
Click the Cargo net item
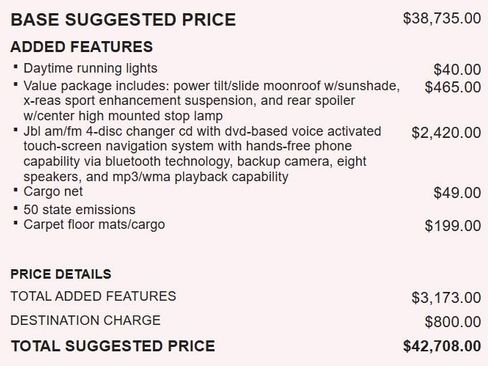(x=53, y=192)
